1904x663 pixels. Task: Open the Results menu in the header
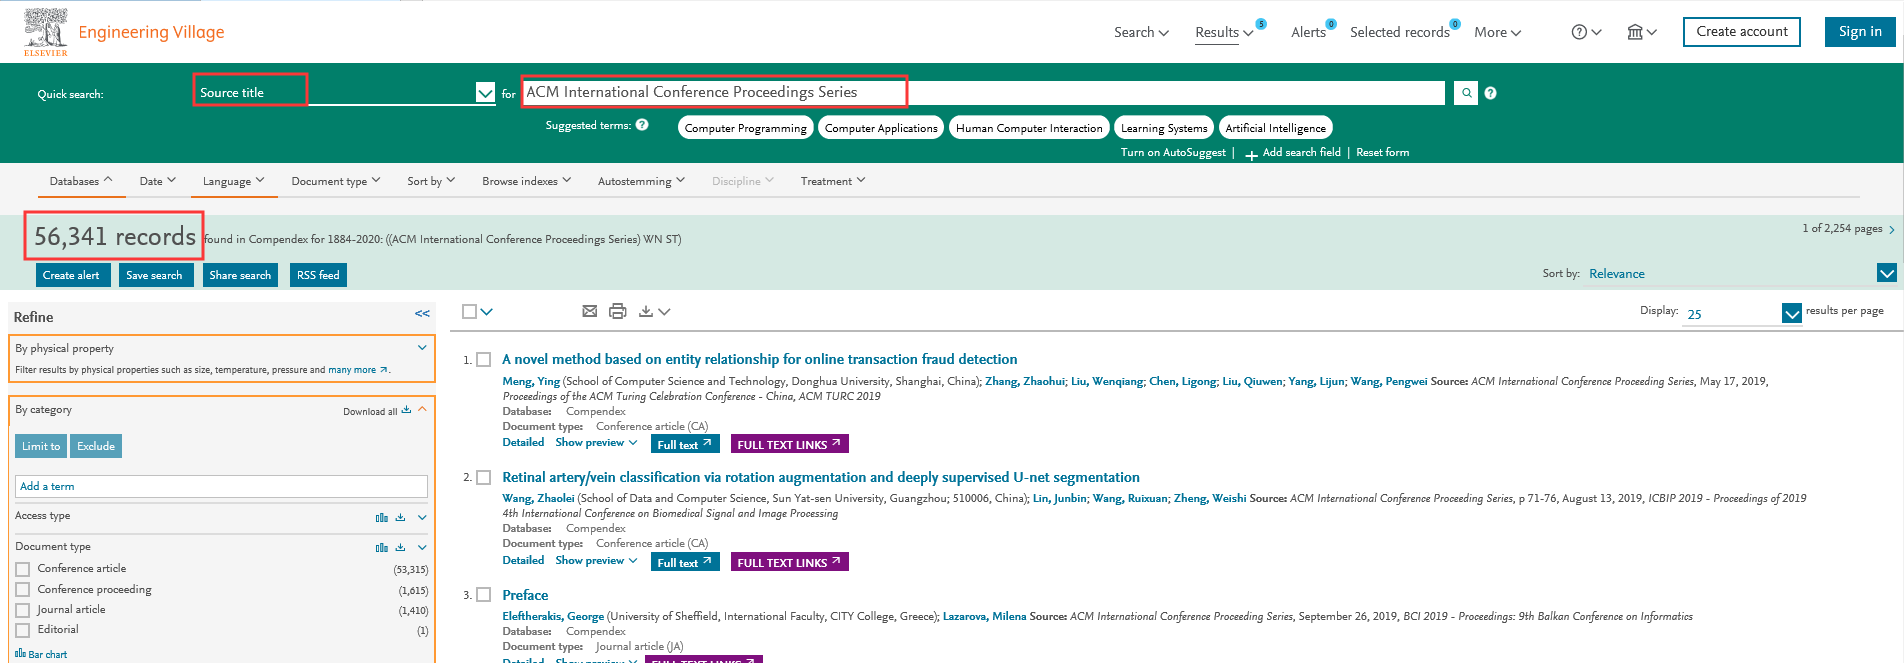point(1224,32)
